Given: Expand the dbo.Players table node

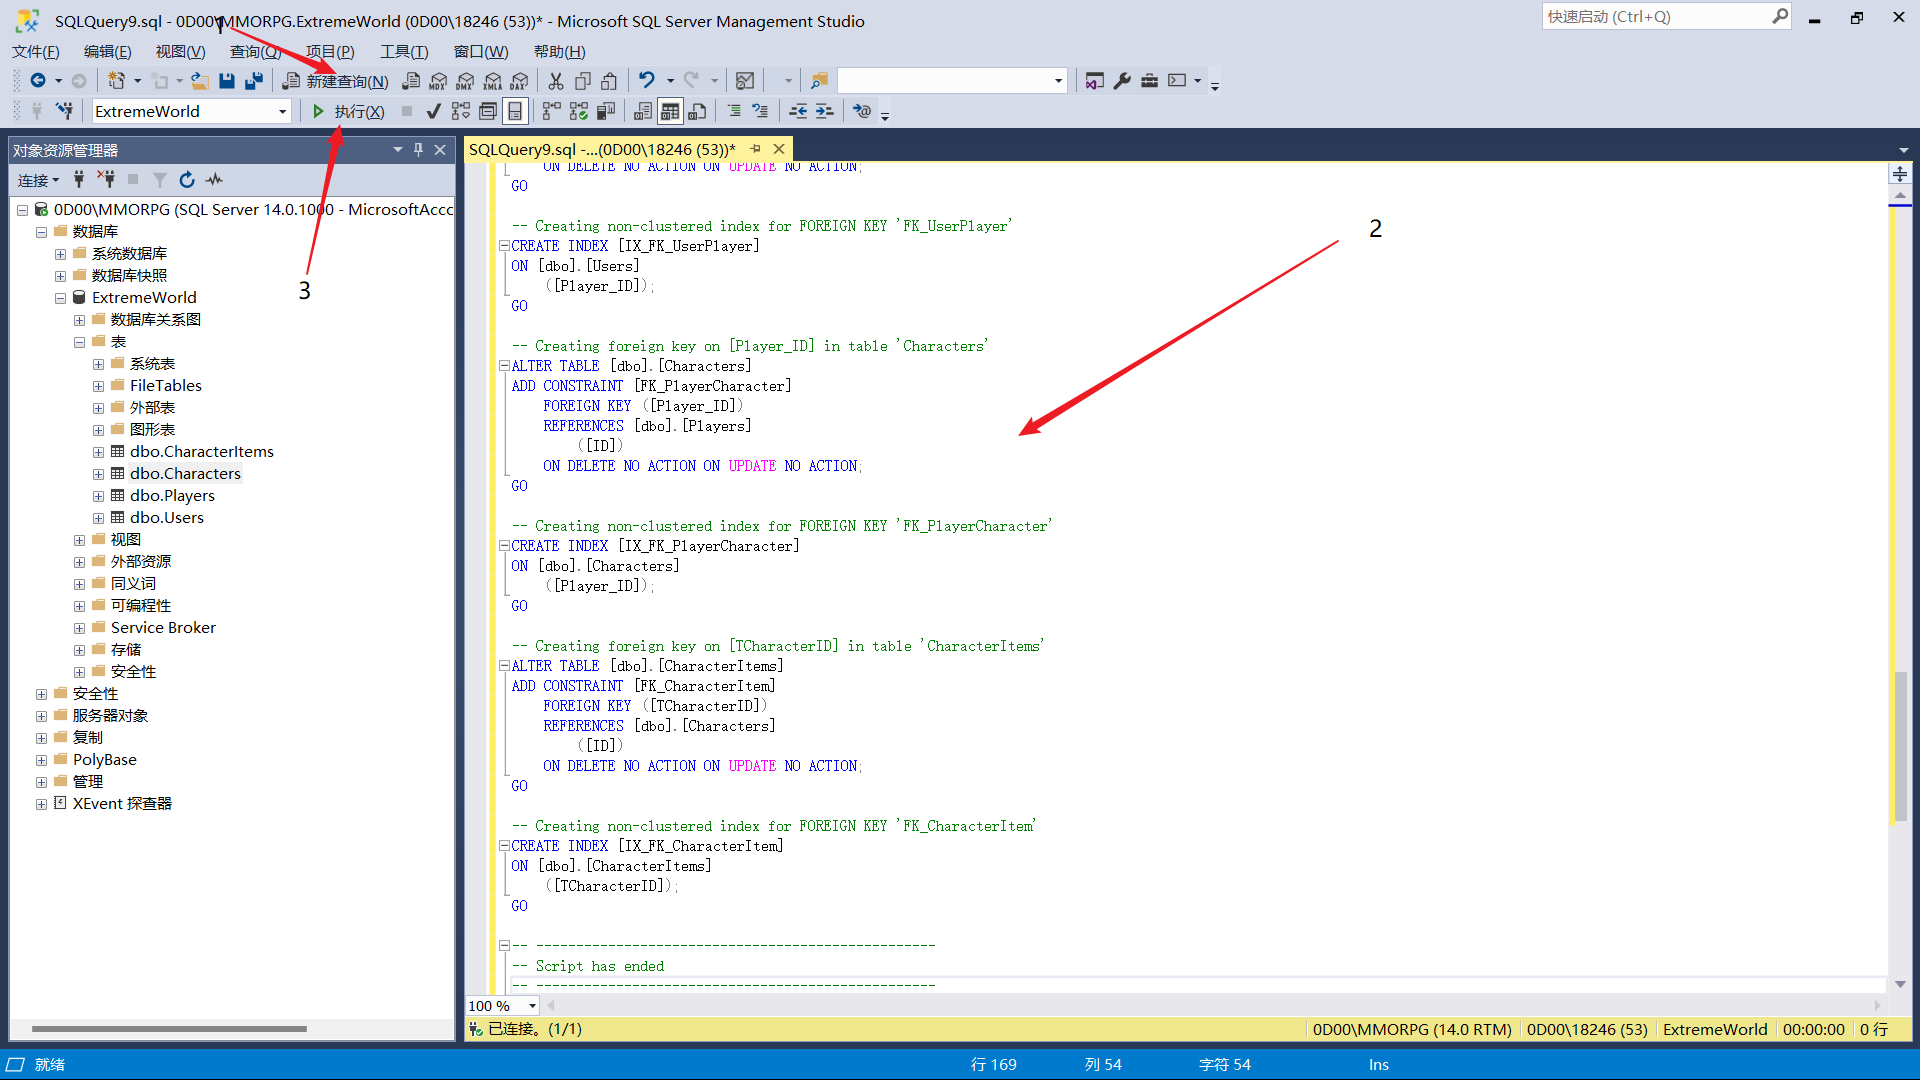Looking at the screenshot, I should [98, 496].
